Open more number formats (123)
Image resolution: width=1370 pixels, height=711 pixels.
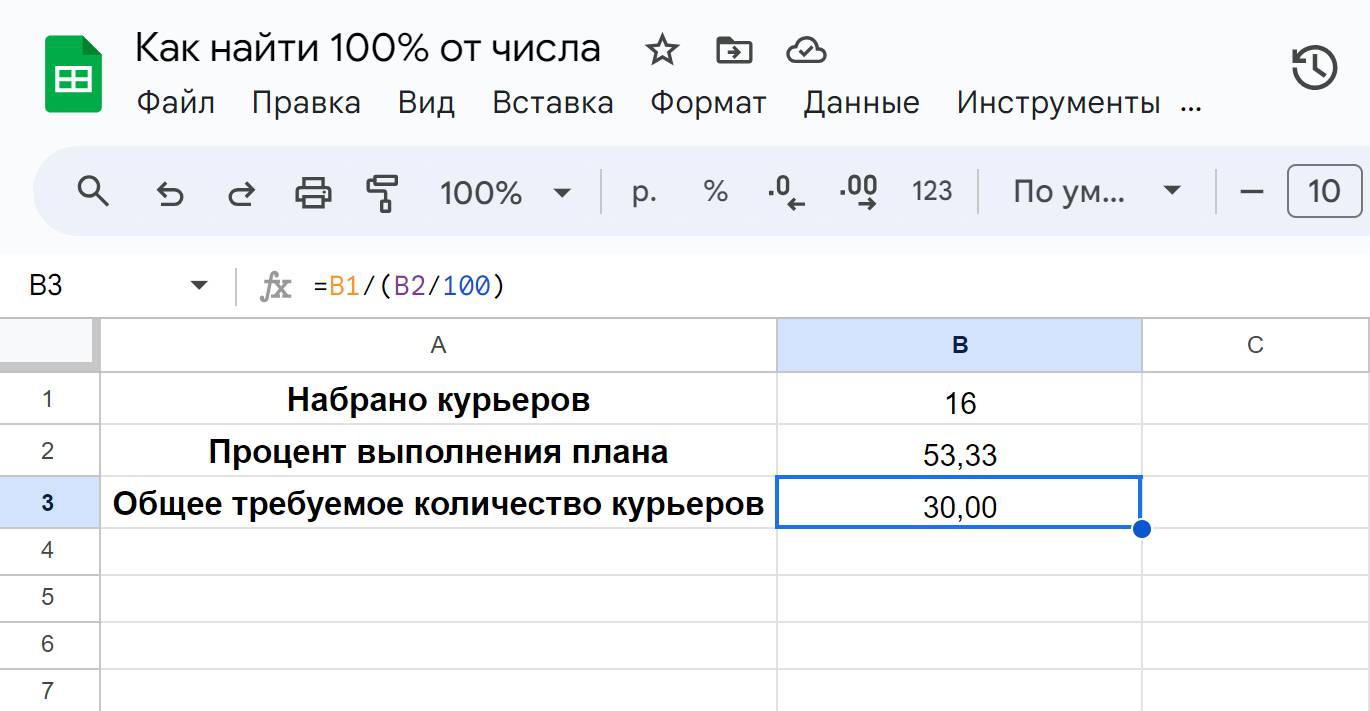coord(932,191)
